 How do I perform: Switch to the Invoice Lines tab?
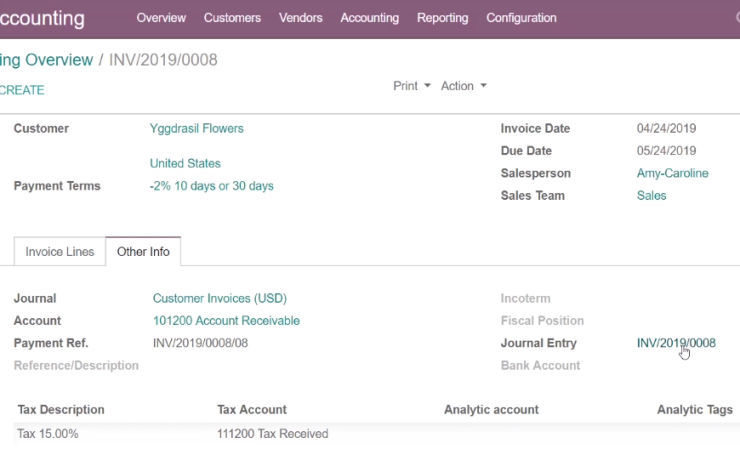click(59, 252)
